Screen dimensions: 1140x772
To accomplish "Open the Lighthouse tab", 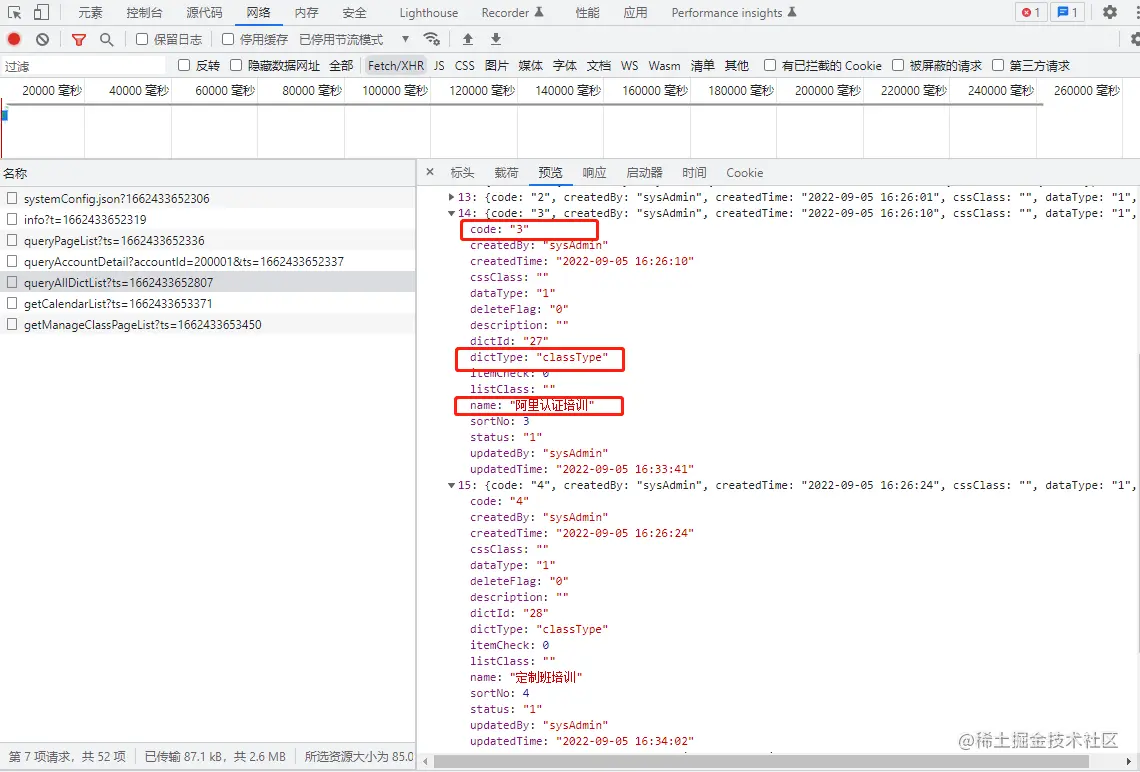I will click(428, 12).
